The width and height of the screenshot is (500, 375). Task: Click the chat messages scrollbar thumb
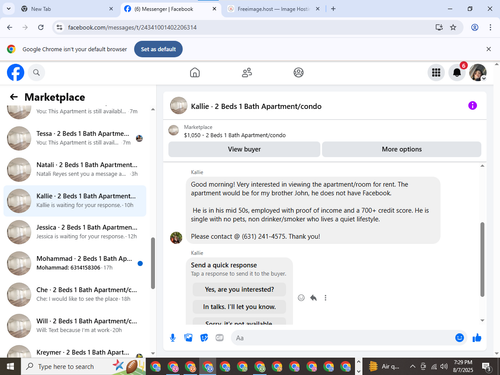(482, 259)
